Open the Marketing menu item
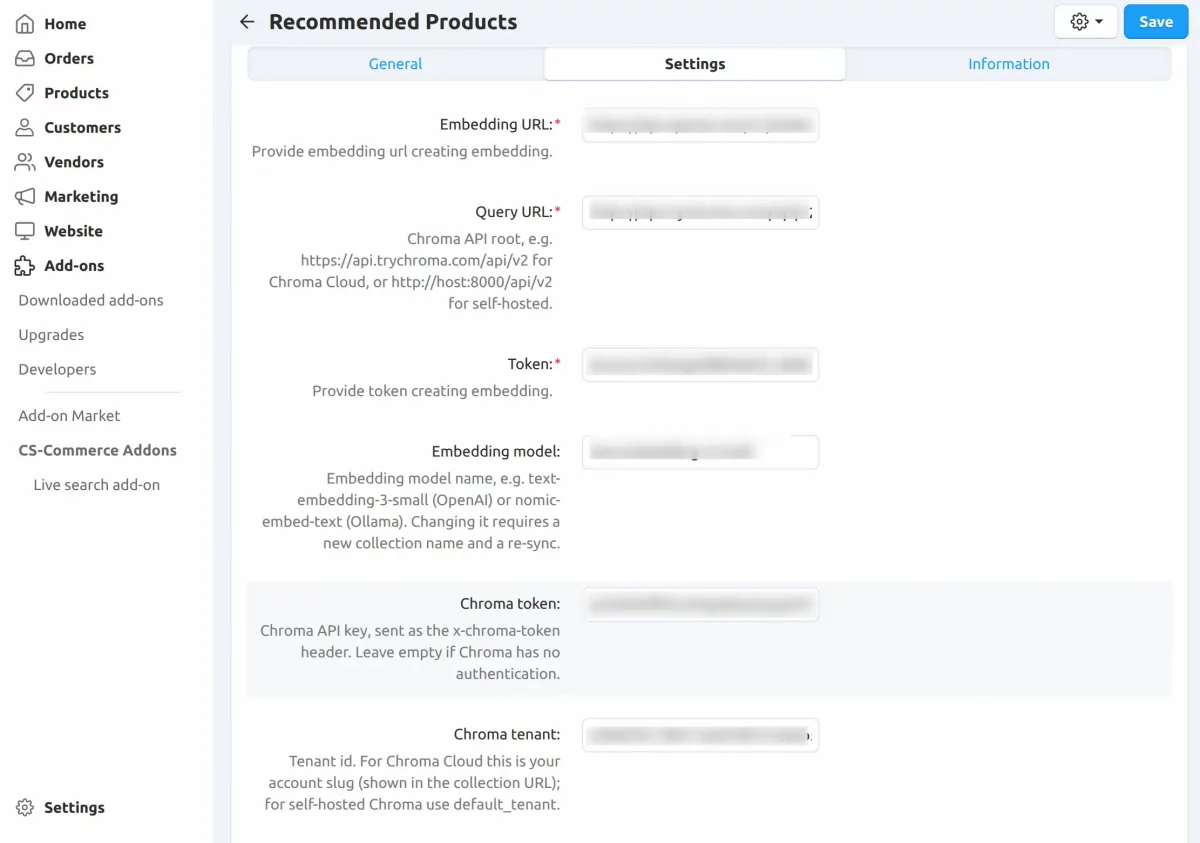The width and height of the screenshot is (1200, 843). coord(81,196)
